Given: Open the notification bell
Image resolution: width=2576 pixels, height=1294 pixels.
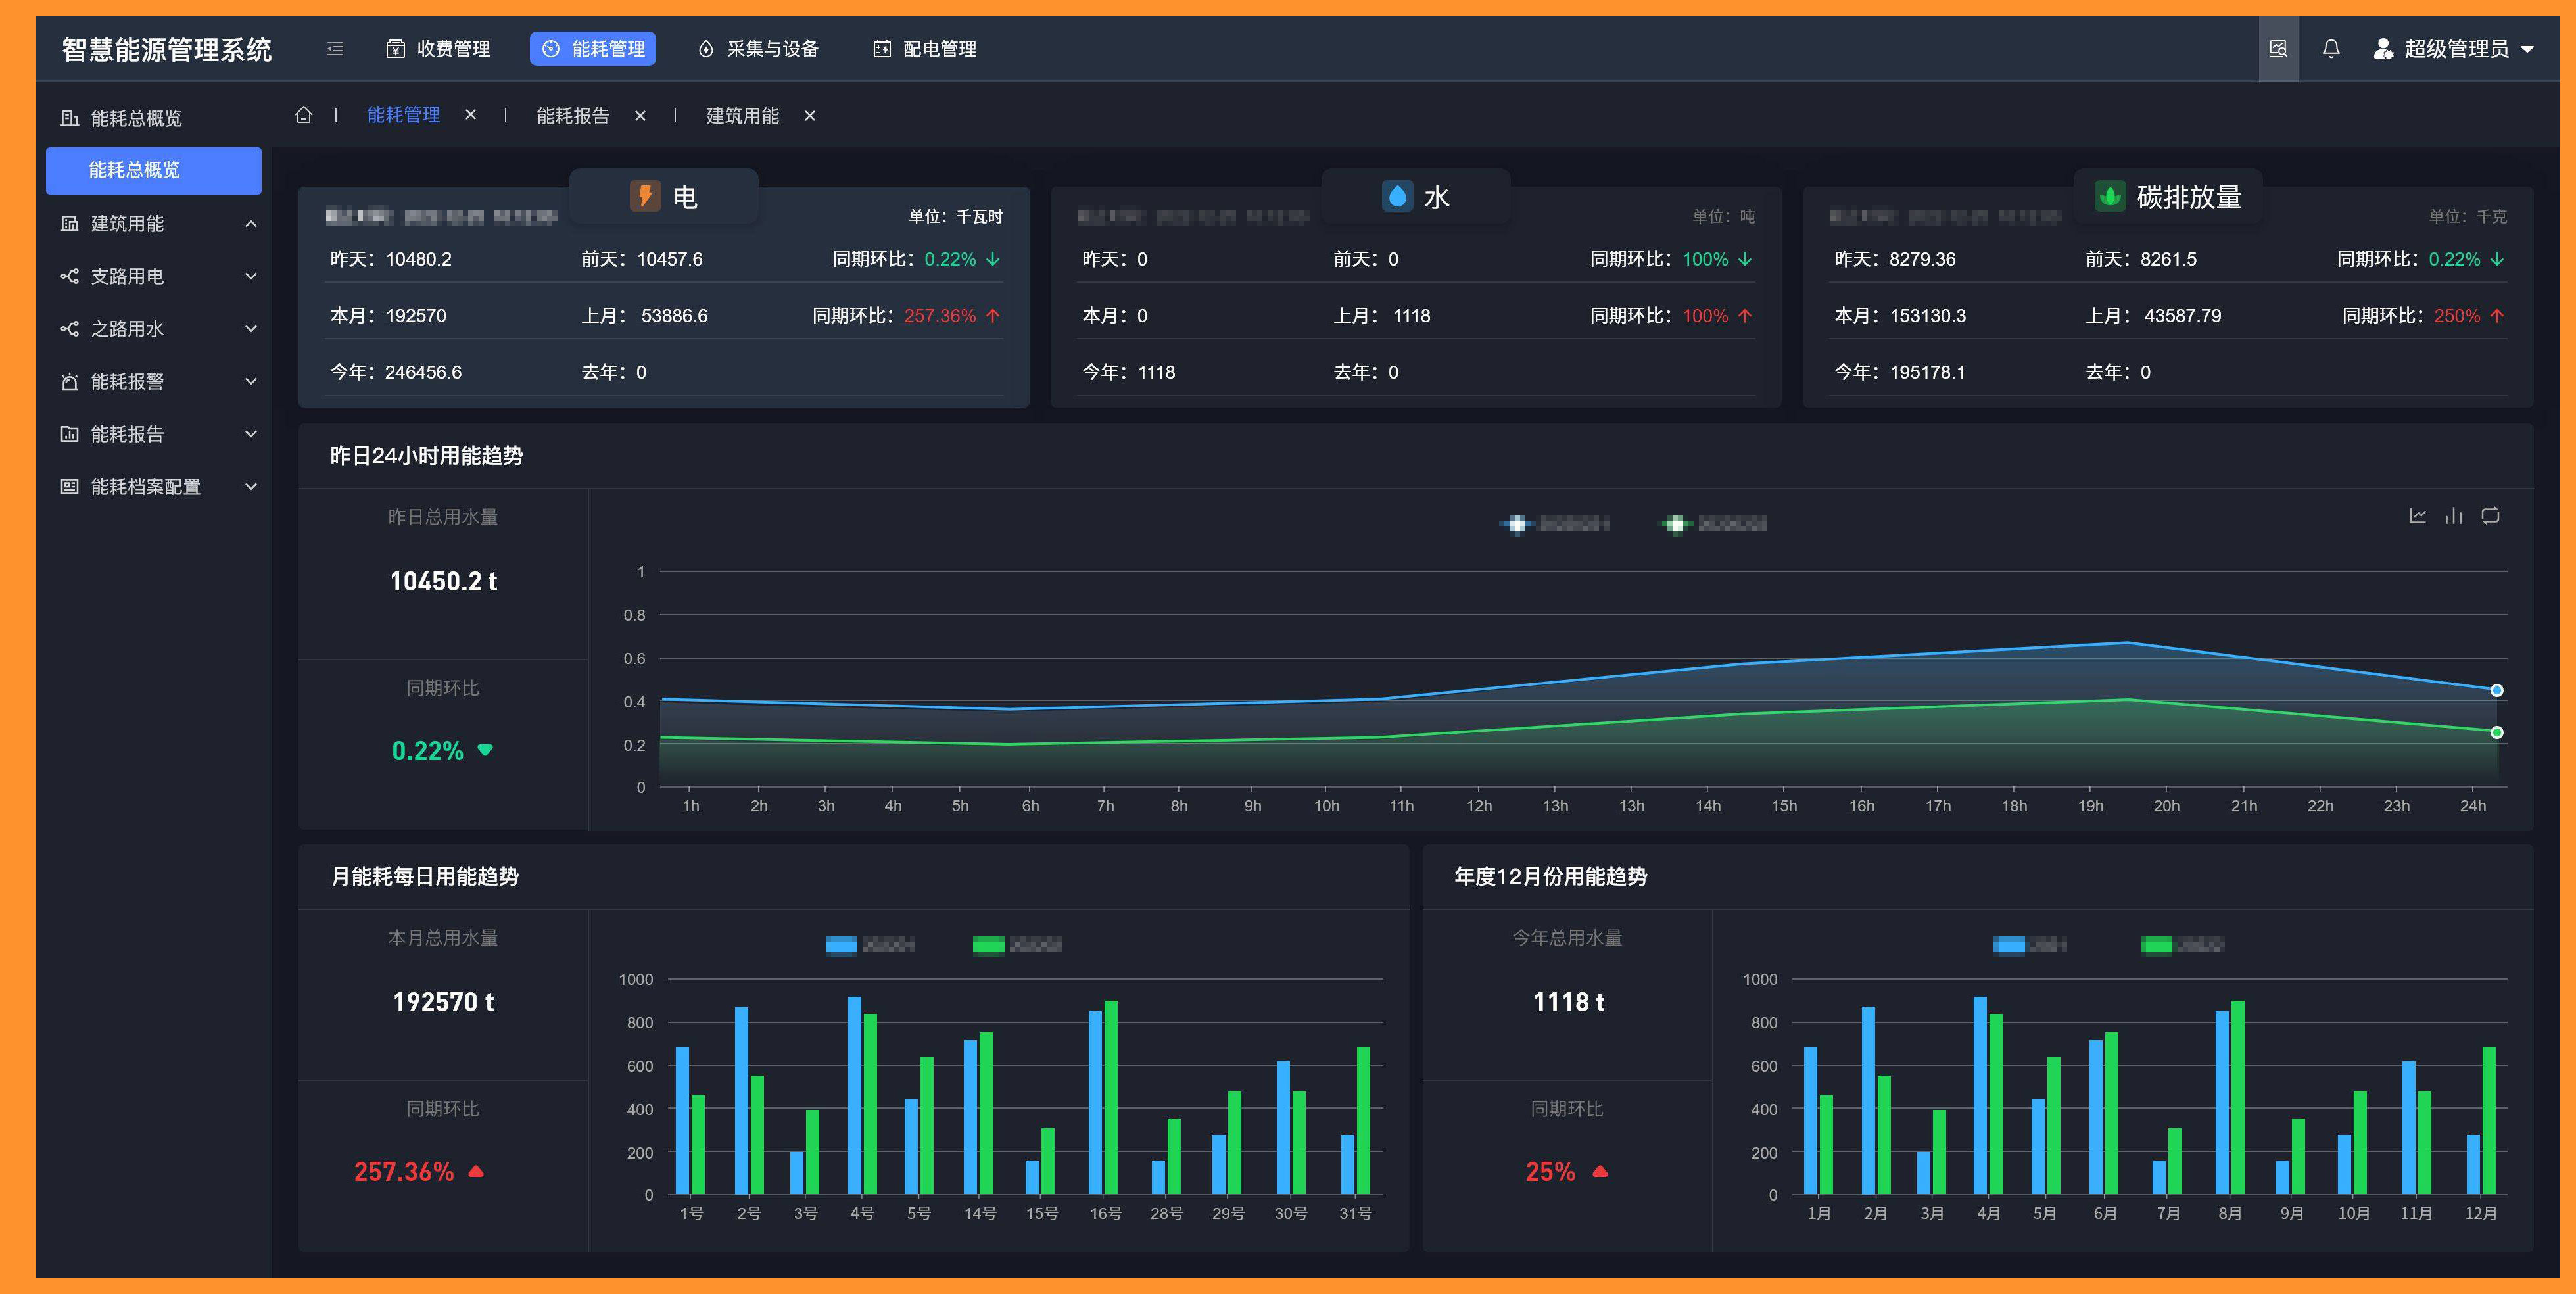Looking at the screenshot, I should coord(2330,48).
